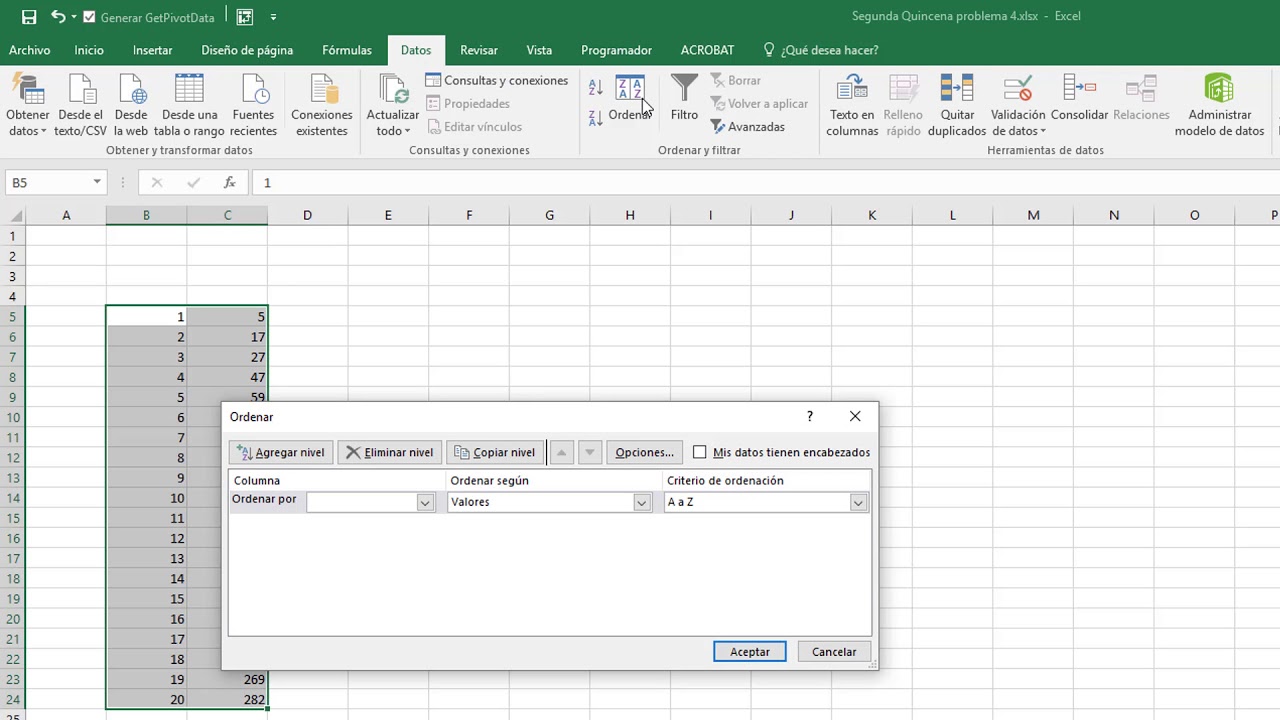Image resolution: width=1280 pixels, height=720 pixels.
Task: Click Cancelar in the Ordenar dialog
Action: point(834,652)
